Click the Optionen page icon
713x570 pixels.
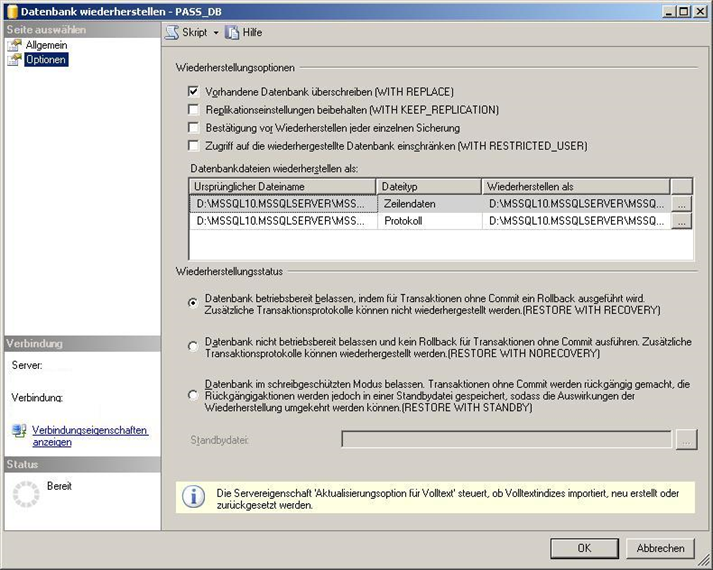coord(14,60)
